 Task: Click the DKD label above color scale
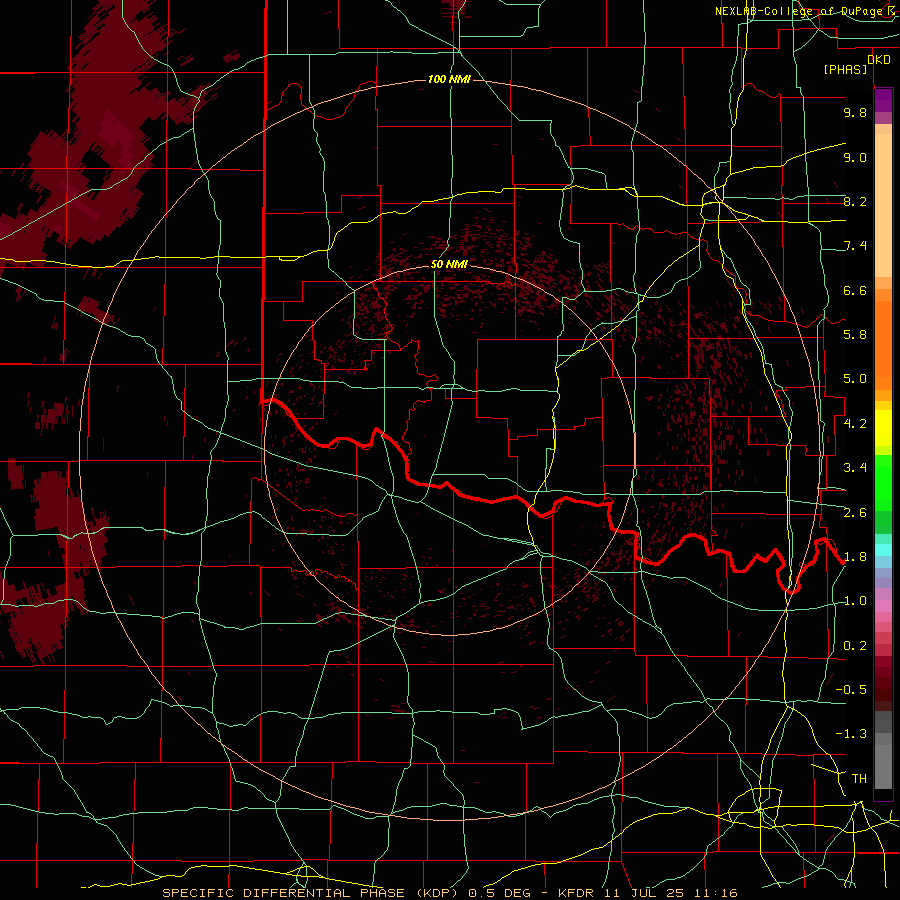click(879, 59)
